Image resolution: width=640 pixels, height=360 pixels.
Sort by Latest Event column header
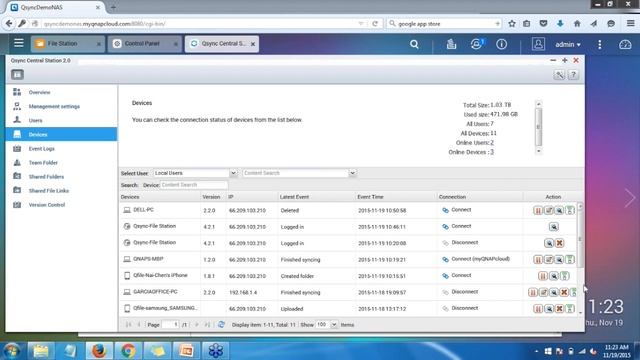pos(316,197)
